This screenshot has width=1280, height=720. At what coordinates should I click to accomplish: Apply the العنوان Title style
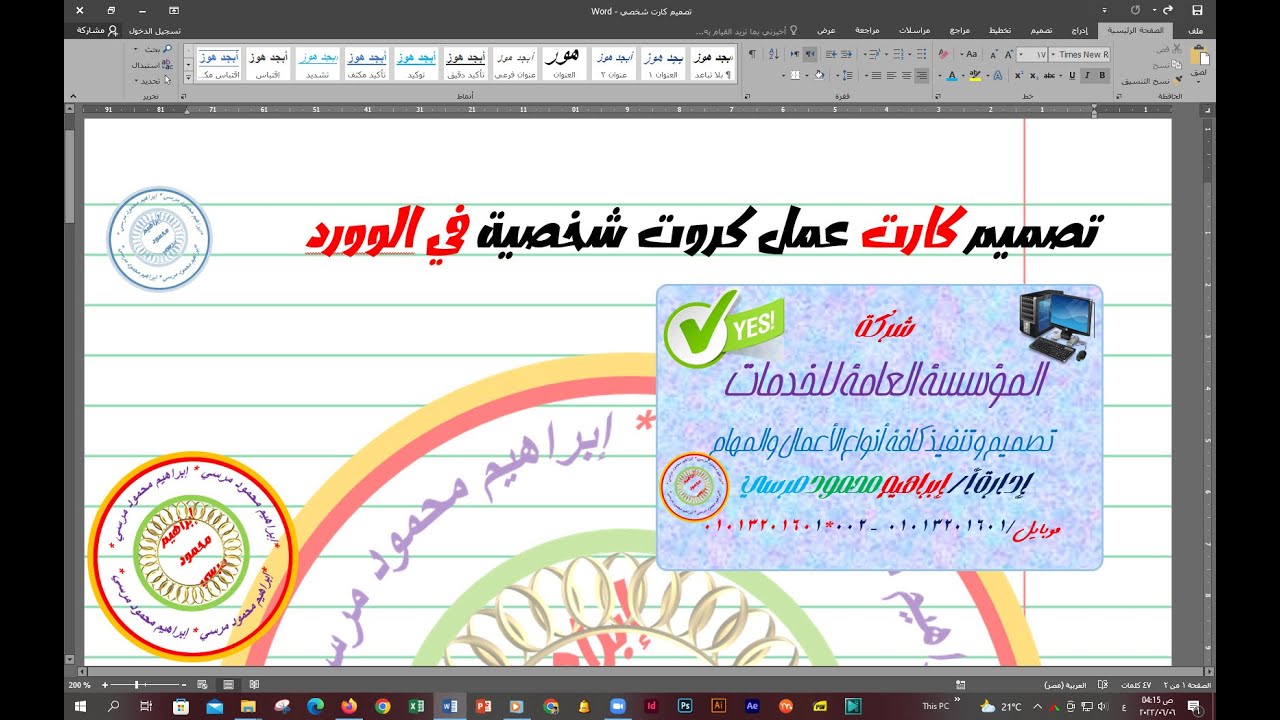click(x=566, y=62)
